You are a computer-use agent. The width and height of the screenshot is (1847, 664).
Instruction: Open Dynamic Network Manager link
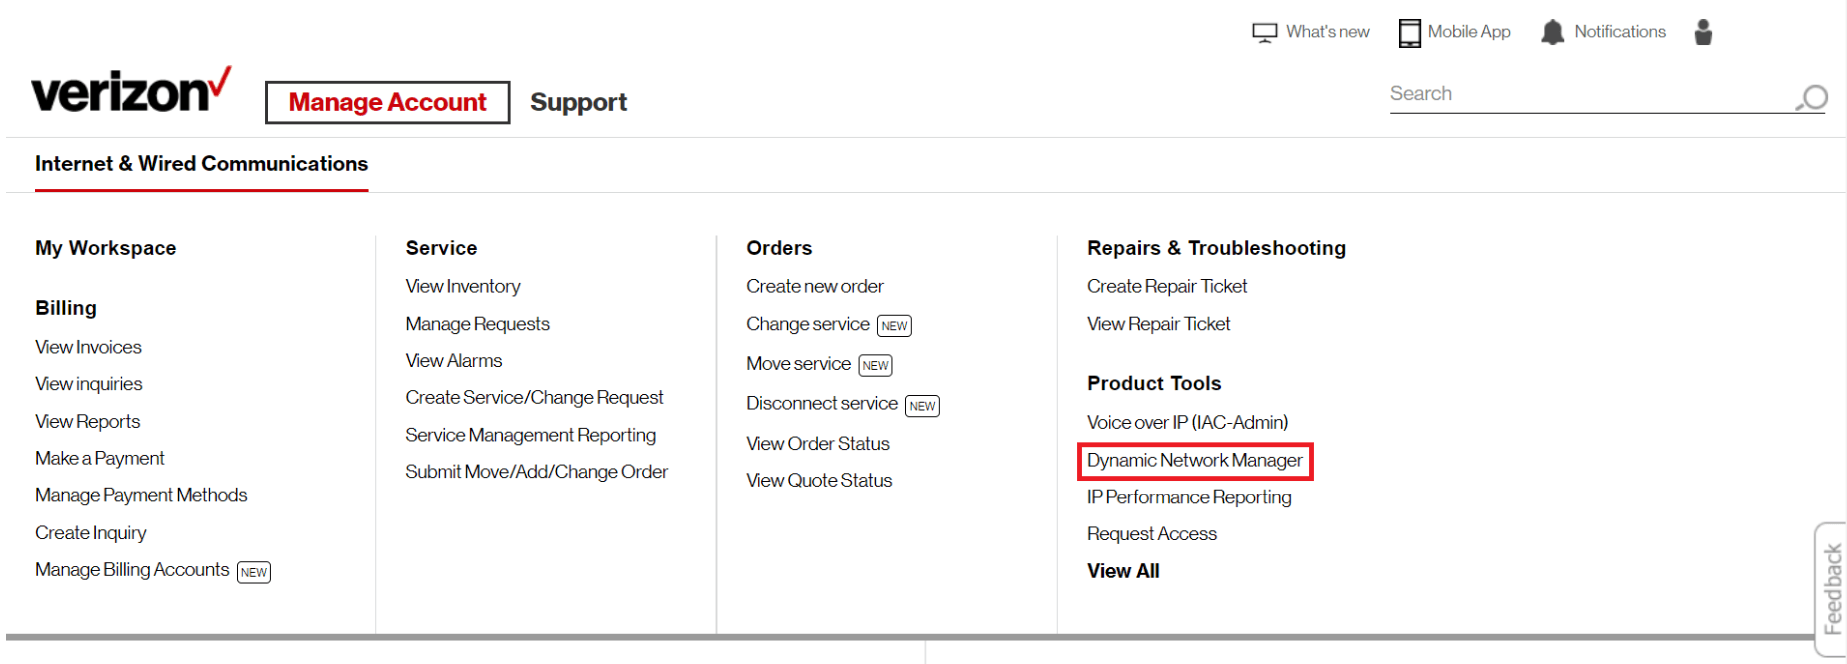tap(1194, 461)
